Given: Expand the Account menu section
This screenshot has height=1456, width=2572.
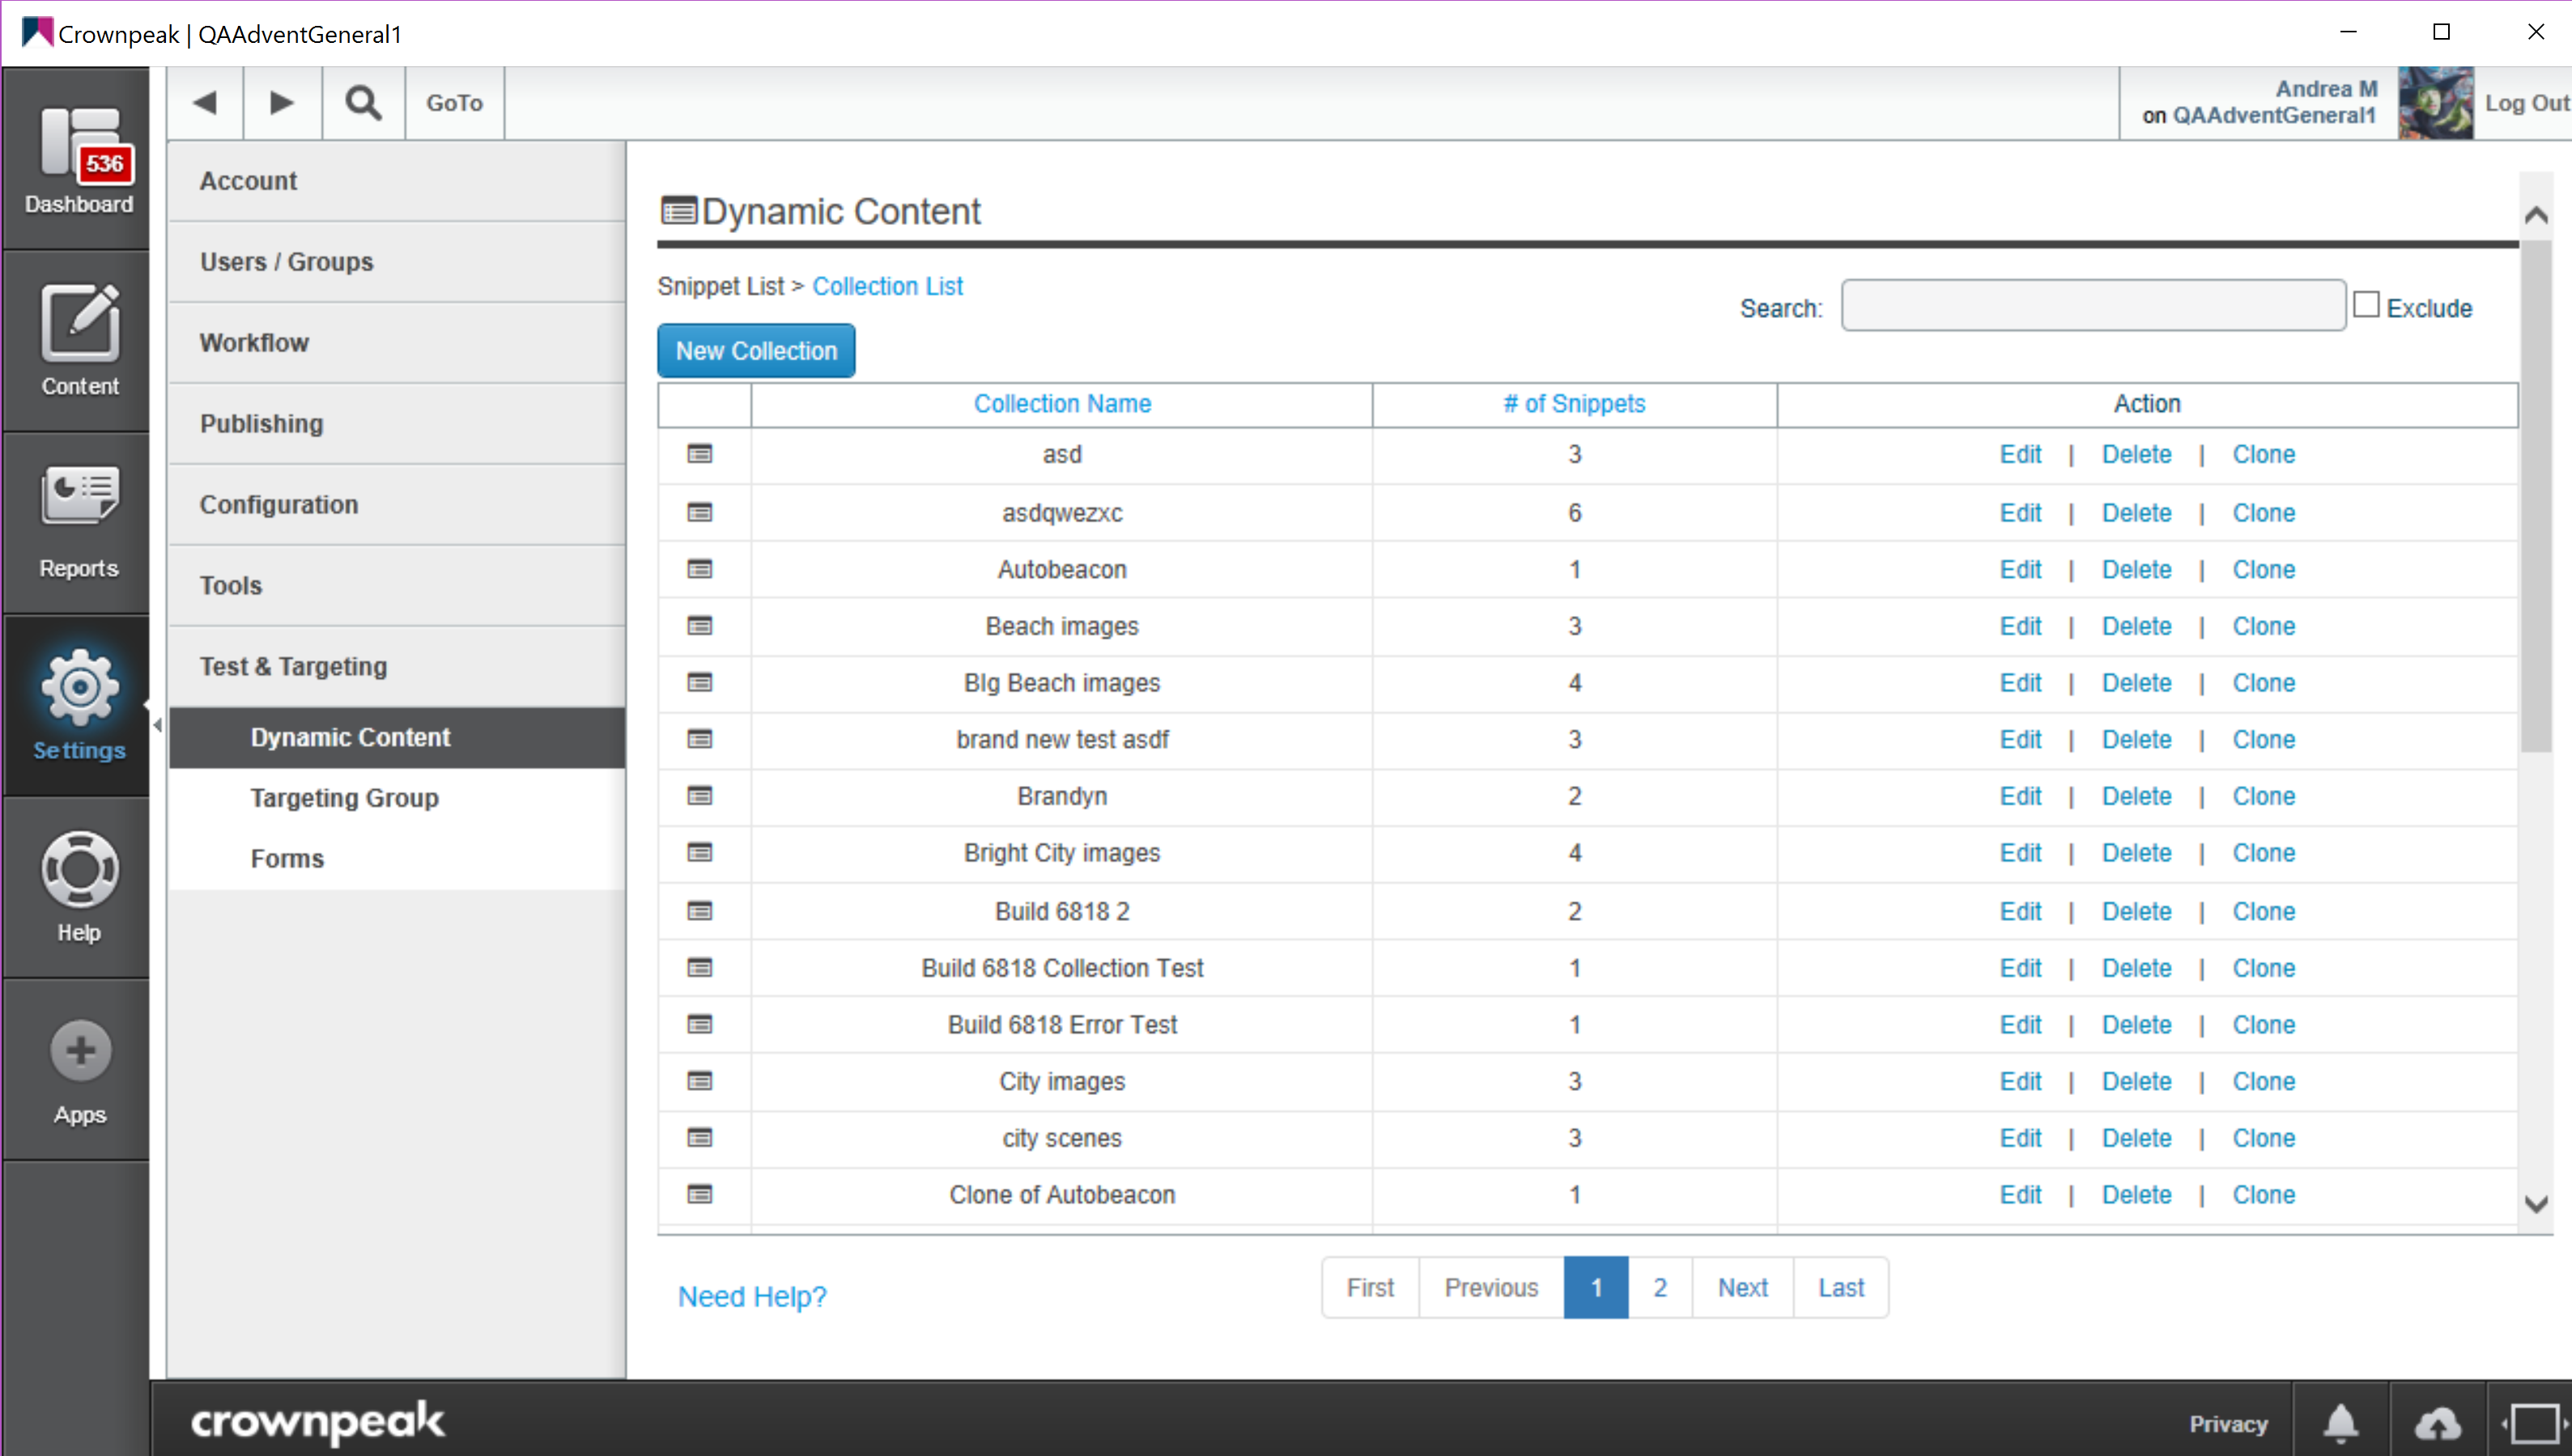Looking at the screenshot, I should click(x=397, y=181).
